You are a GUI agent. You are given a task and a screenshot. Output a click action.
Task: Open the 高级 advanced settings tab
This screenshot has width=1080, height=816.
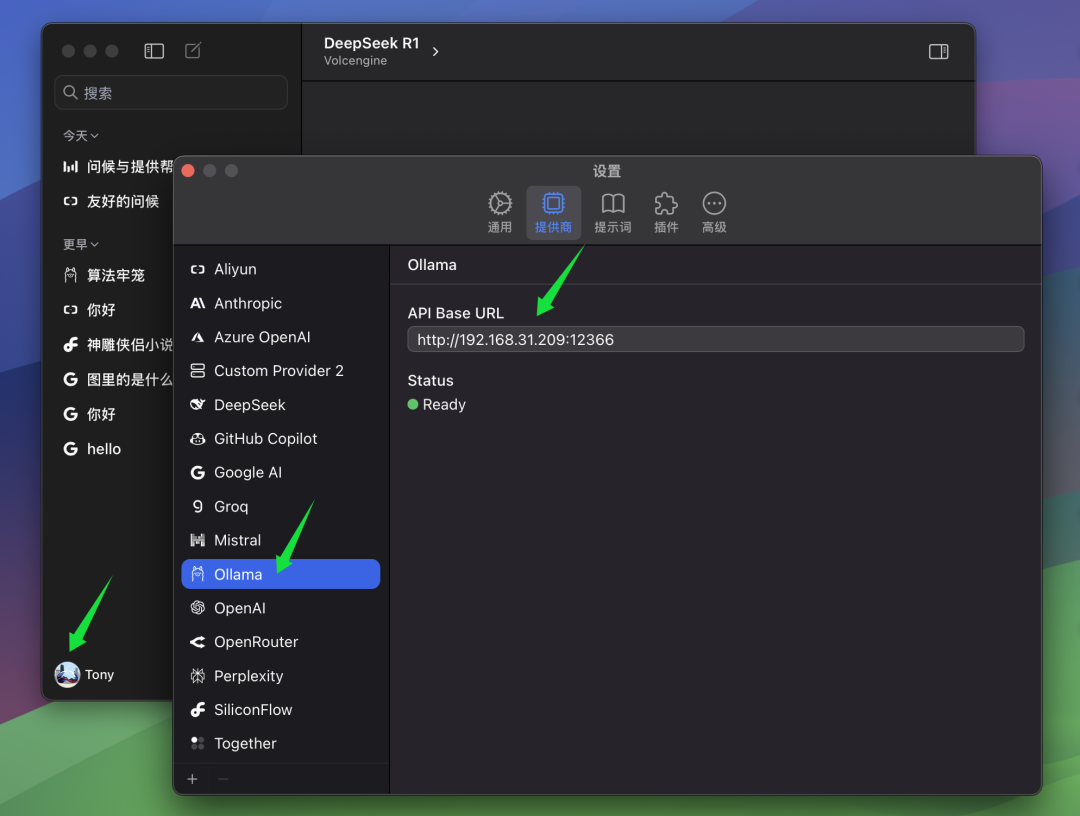pyautogui.click(x=714, y=212)
